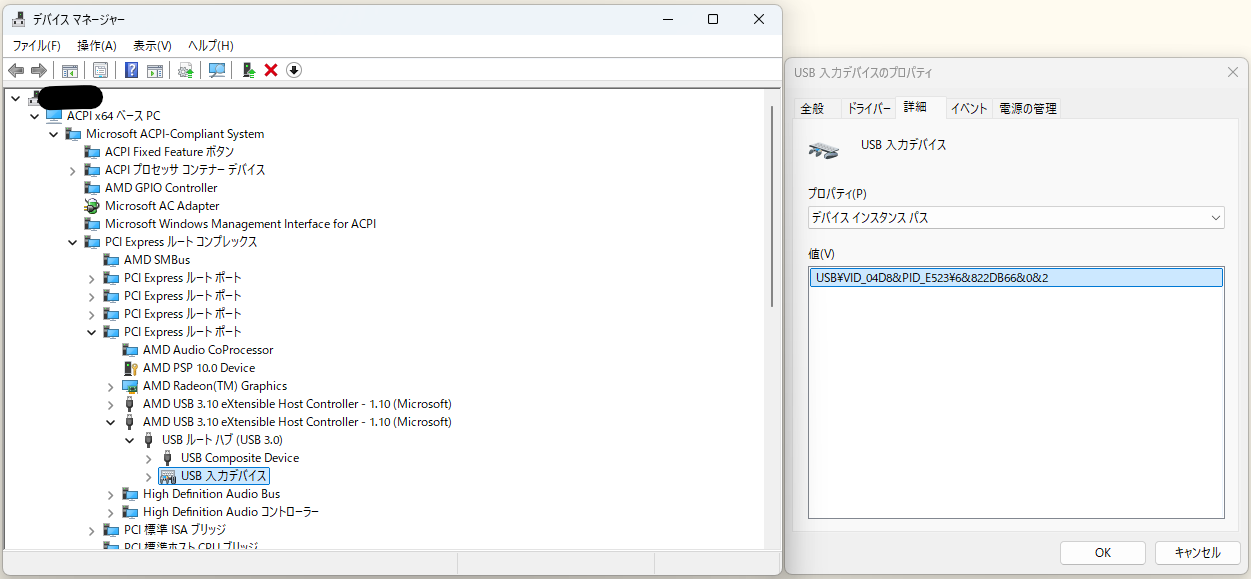The height and width of the screenshot is (579, 1251).
Task: Click the down-arrow disable device icon
Action: (294, 70)
